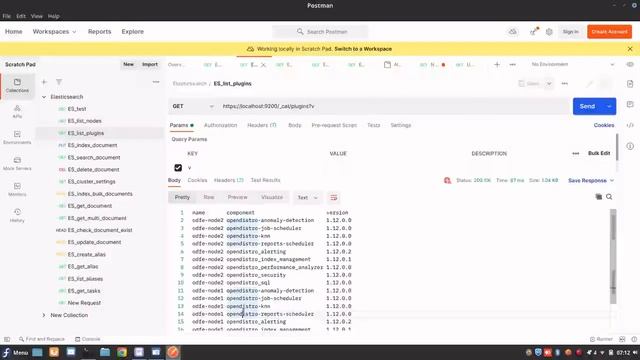
Task: Open the Environments sidebar panel
Action: click(x=17, y=138)
